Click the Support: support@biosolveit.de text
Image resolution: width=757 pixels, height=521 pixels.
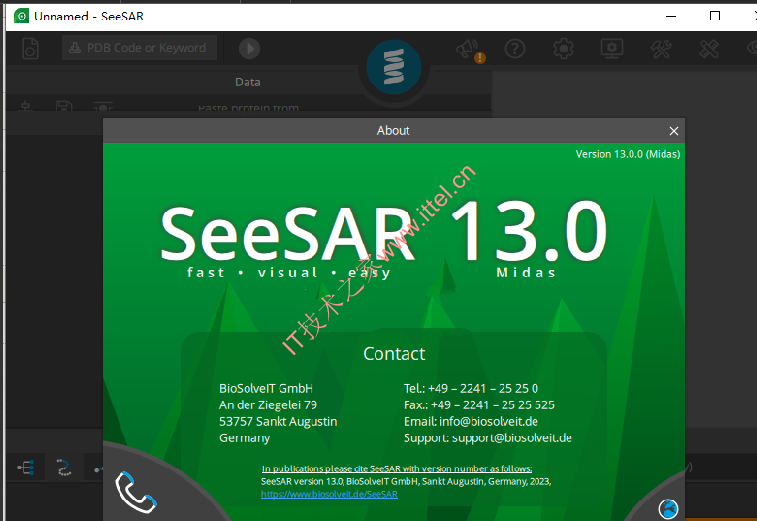(488, 438)
